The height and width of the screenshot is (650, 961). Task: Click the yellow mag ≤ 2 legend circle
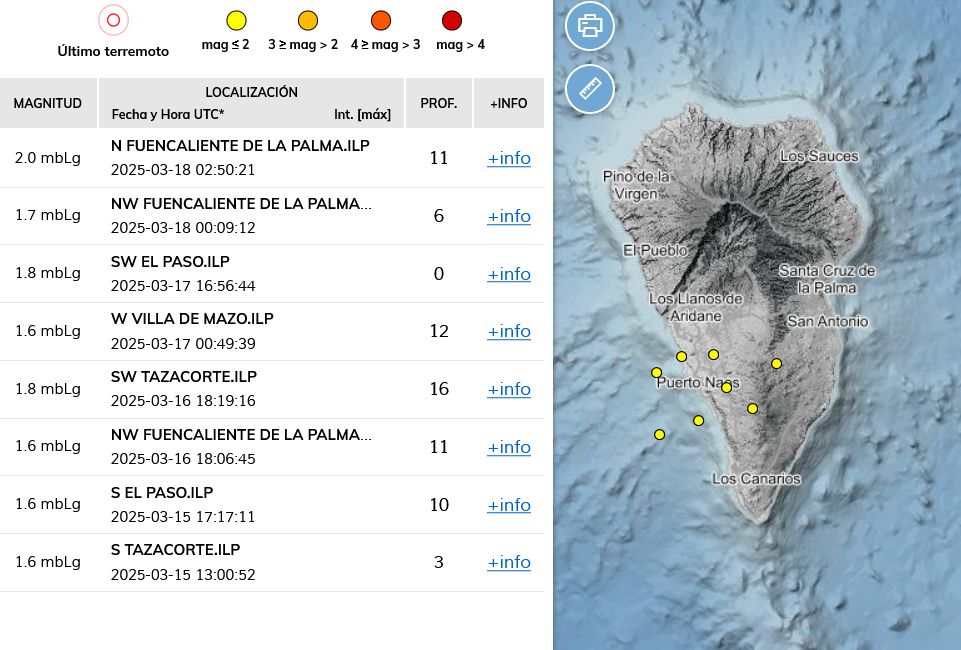point(237,20)
